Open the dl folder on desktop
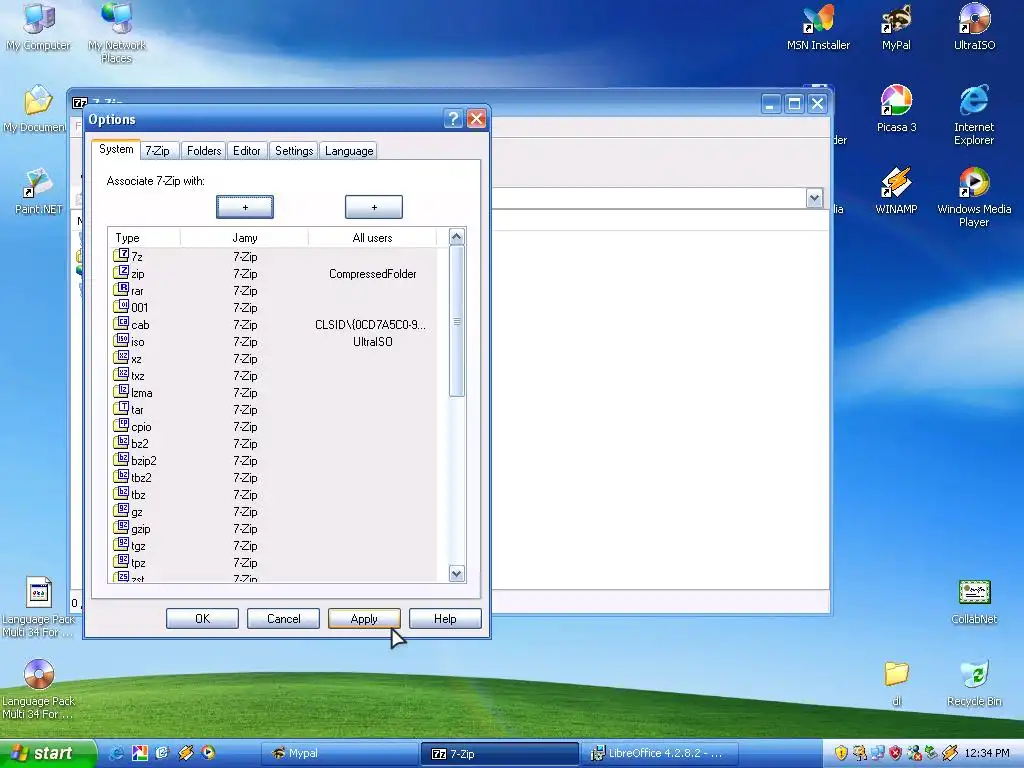Image resolution: width=1024 pixels, height=768 pixels. (x=896, y=683)
